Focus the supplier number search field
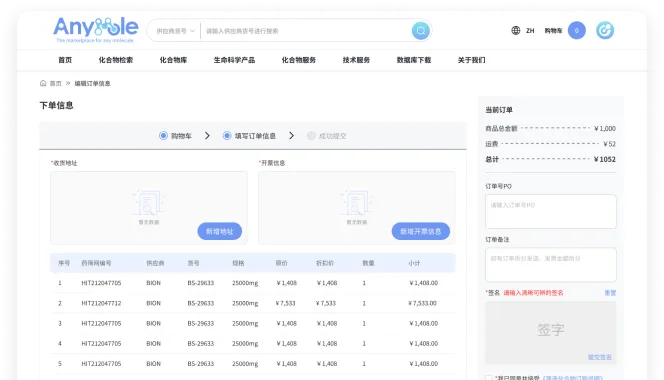The image size is (664, 380). 305,31
